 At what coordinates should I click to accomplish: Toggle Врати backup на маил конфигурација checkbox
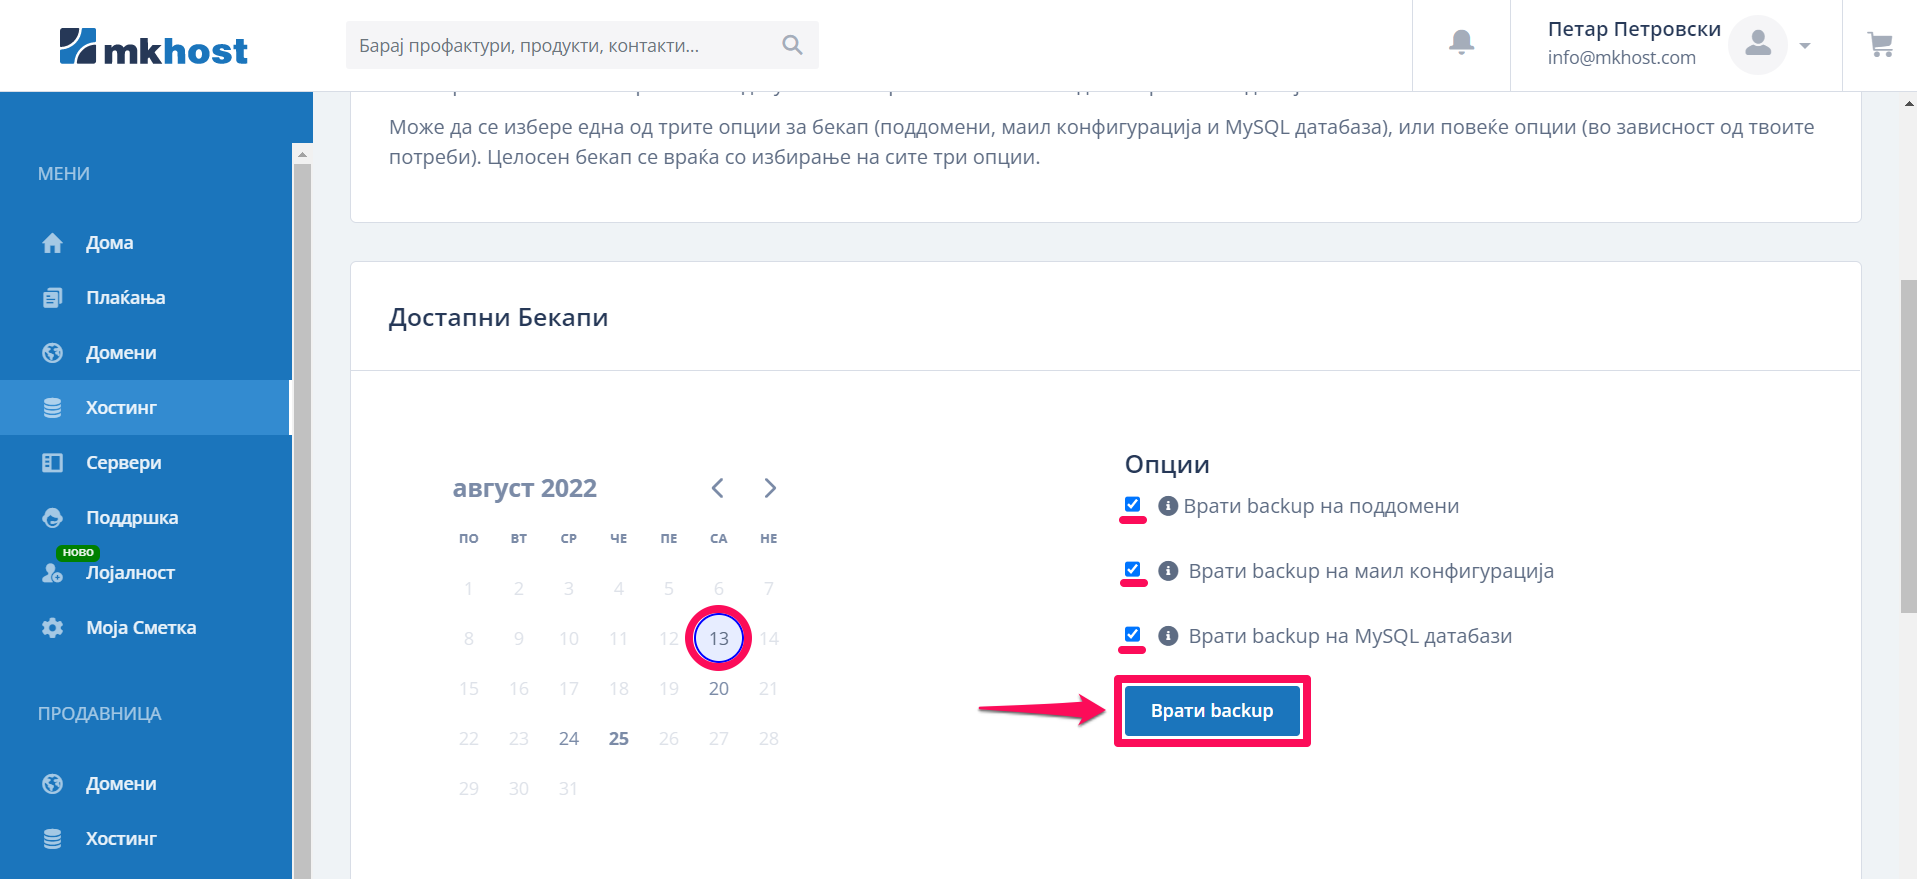click(1132, 569)
